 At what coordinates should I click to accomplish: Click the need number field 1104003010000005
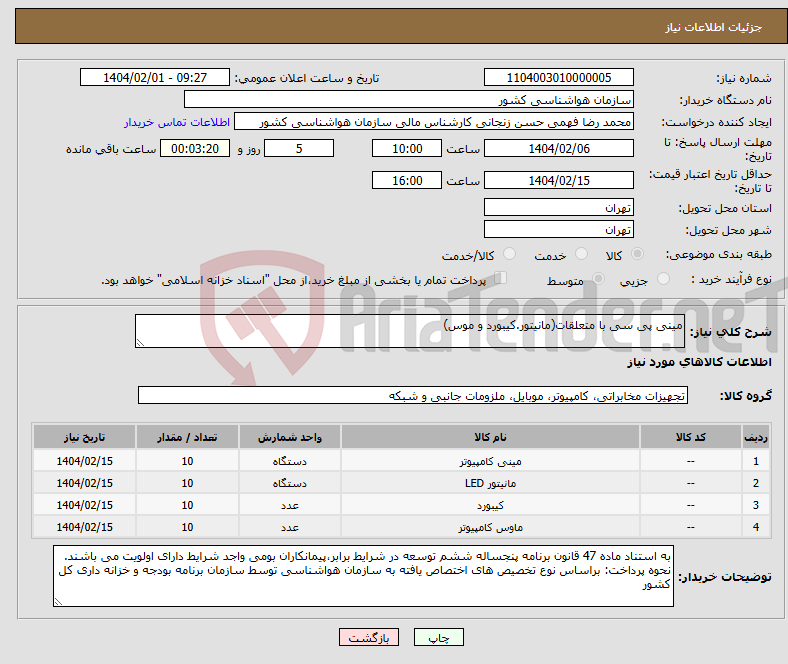click(x=558, y=77)
